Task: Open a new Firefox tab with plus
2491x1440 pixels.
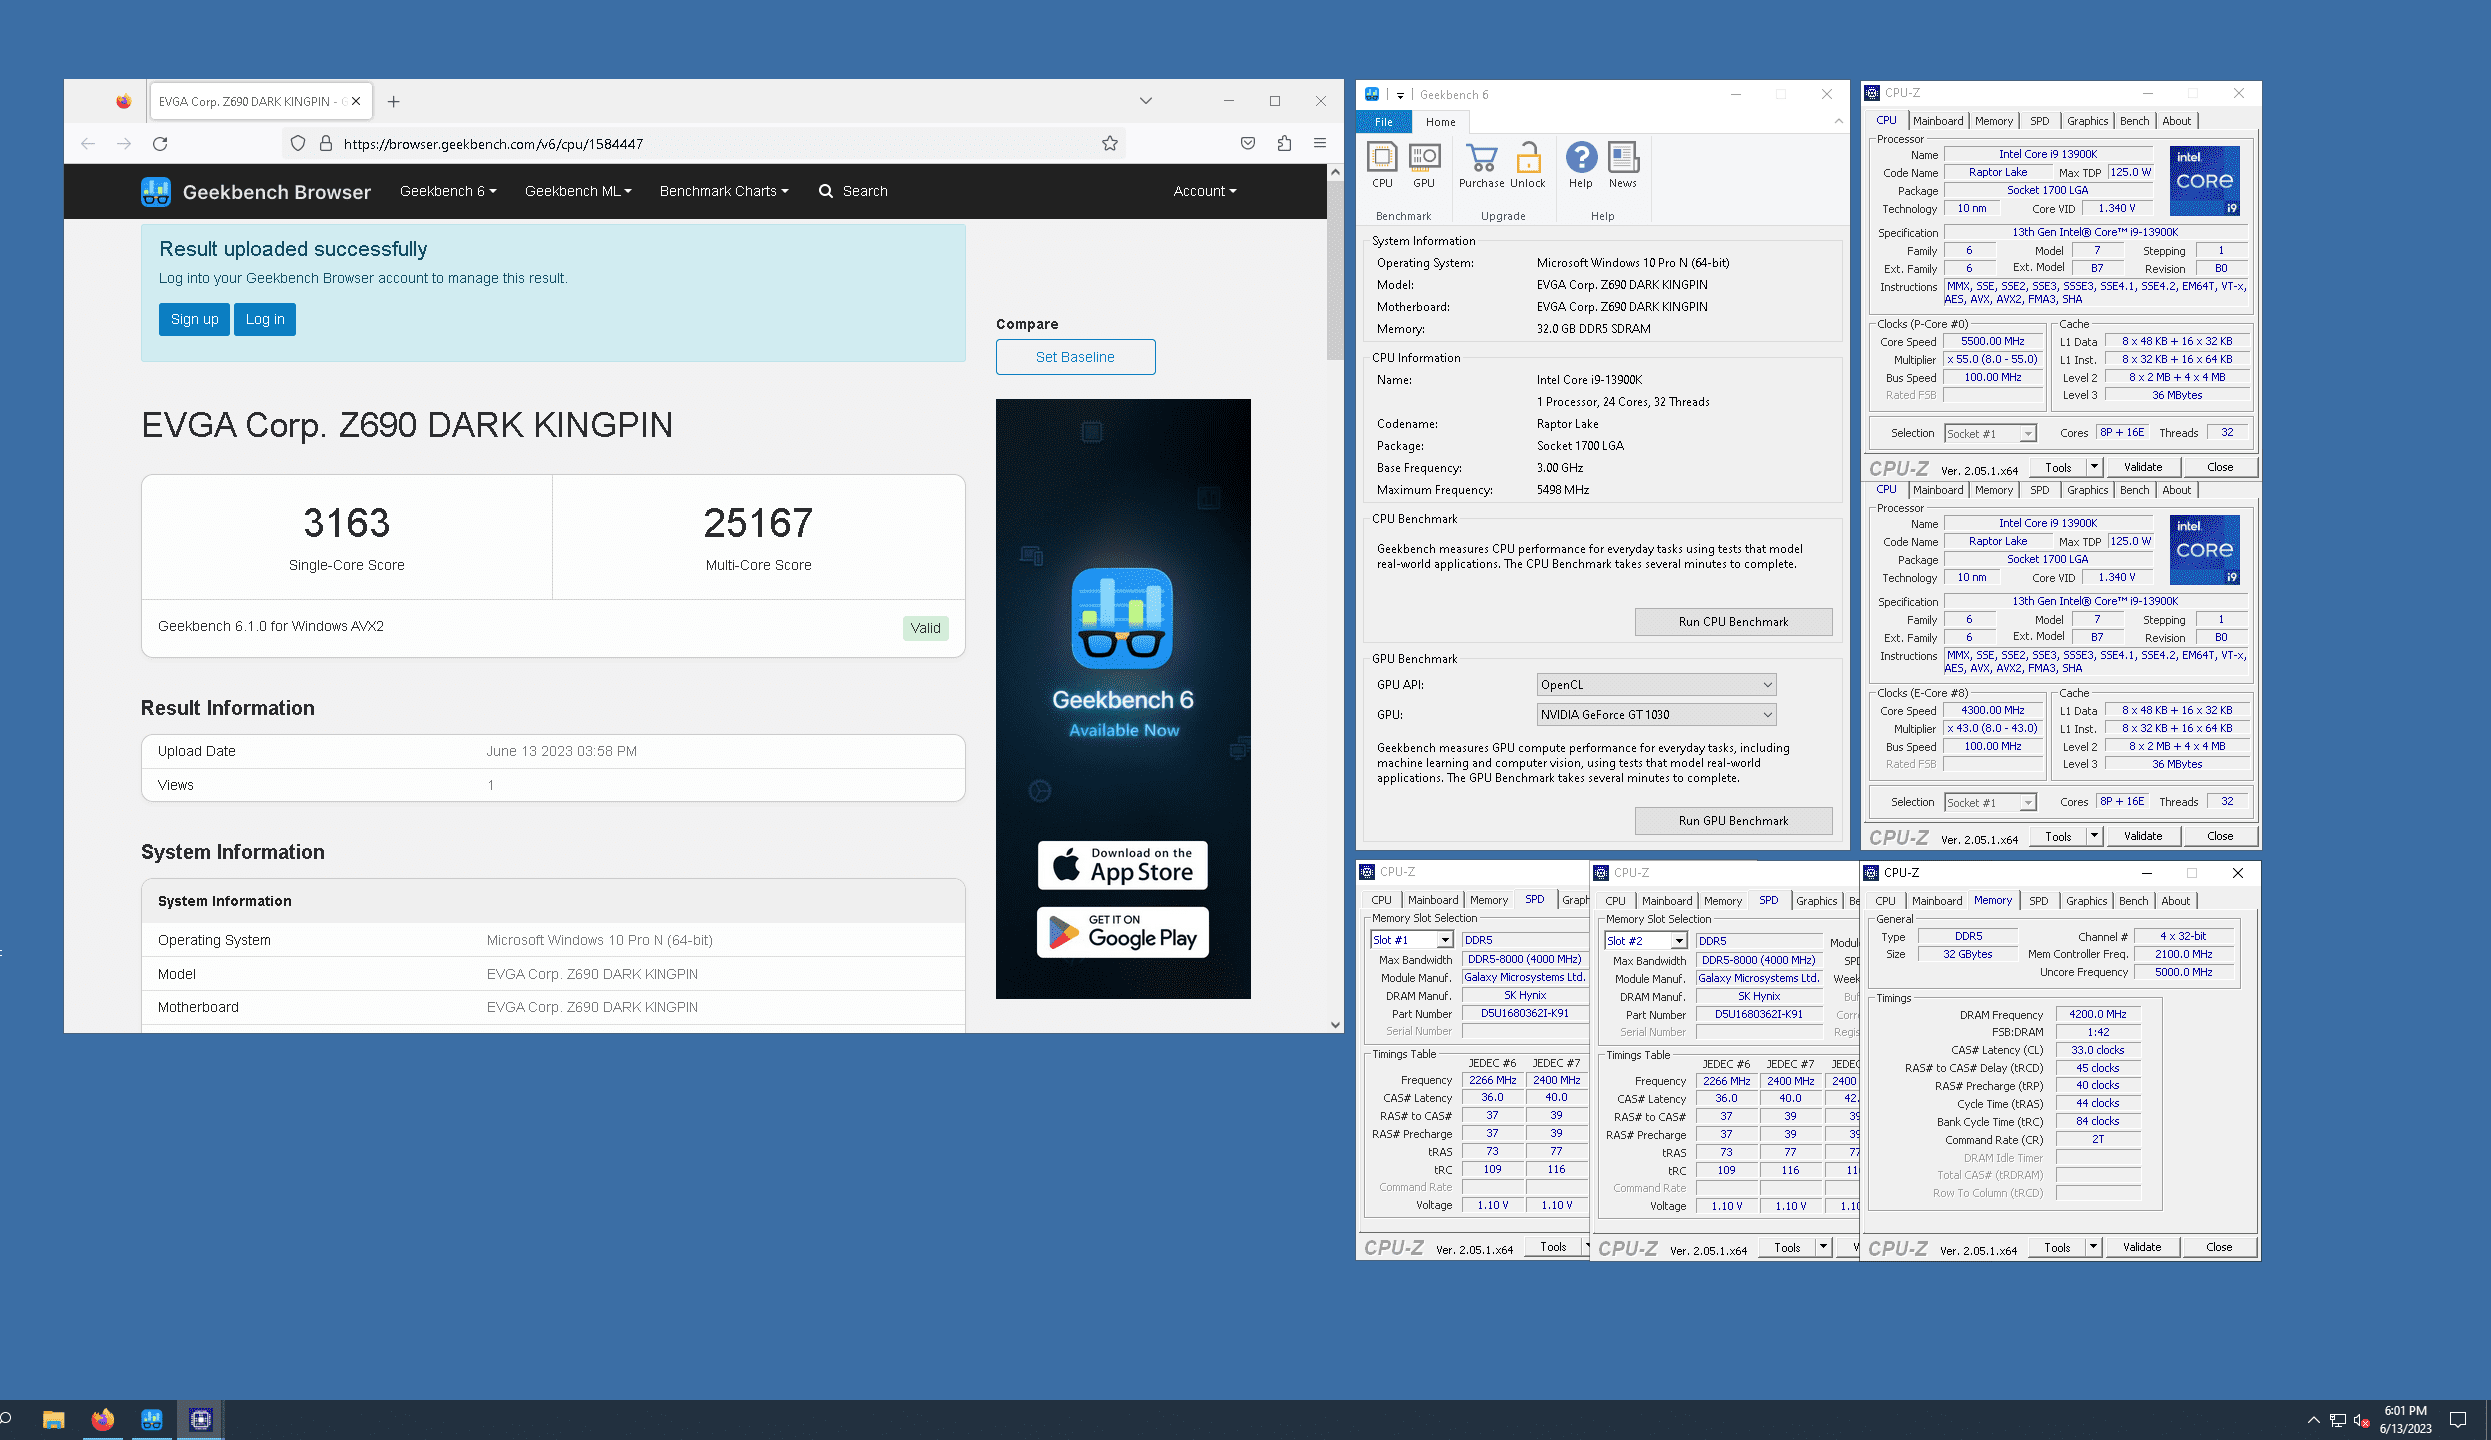Action: pyautogui.click(x=394, y=101)
